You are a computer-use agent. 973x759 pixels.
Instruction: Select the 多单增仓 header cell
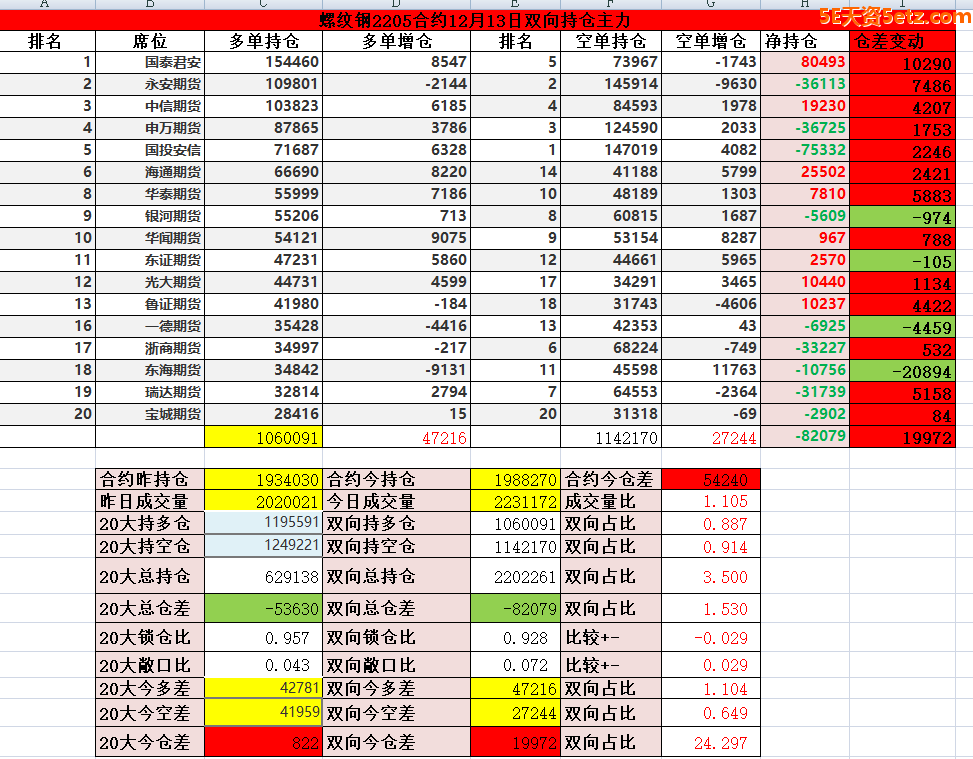[x=397, y=42]
